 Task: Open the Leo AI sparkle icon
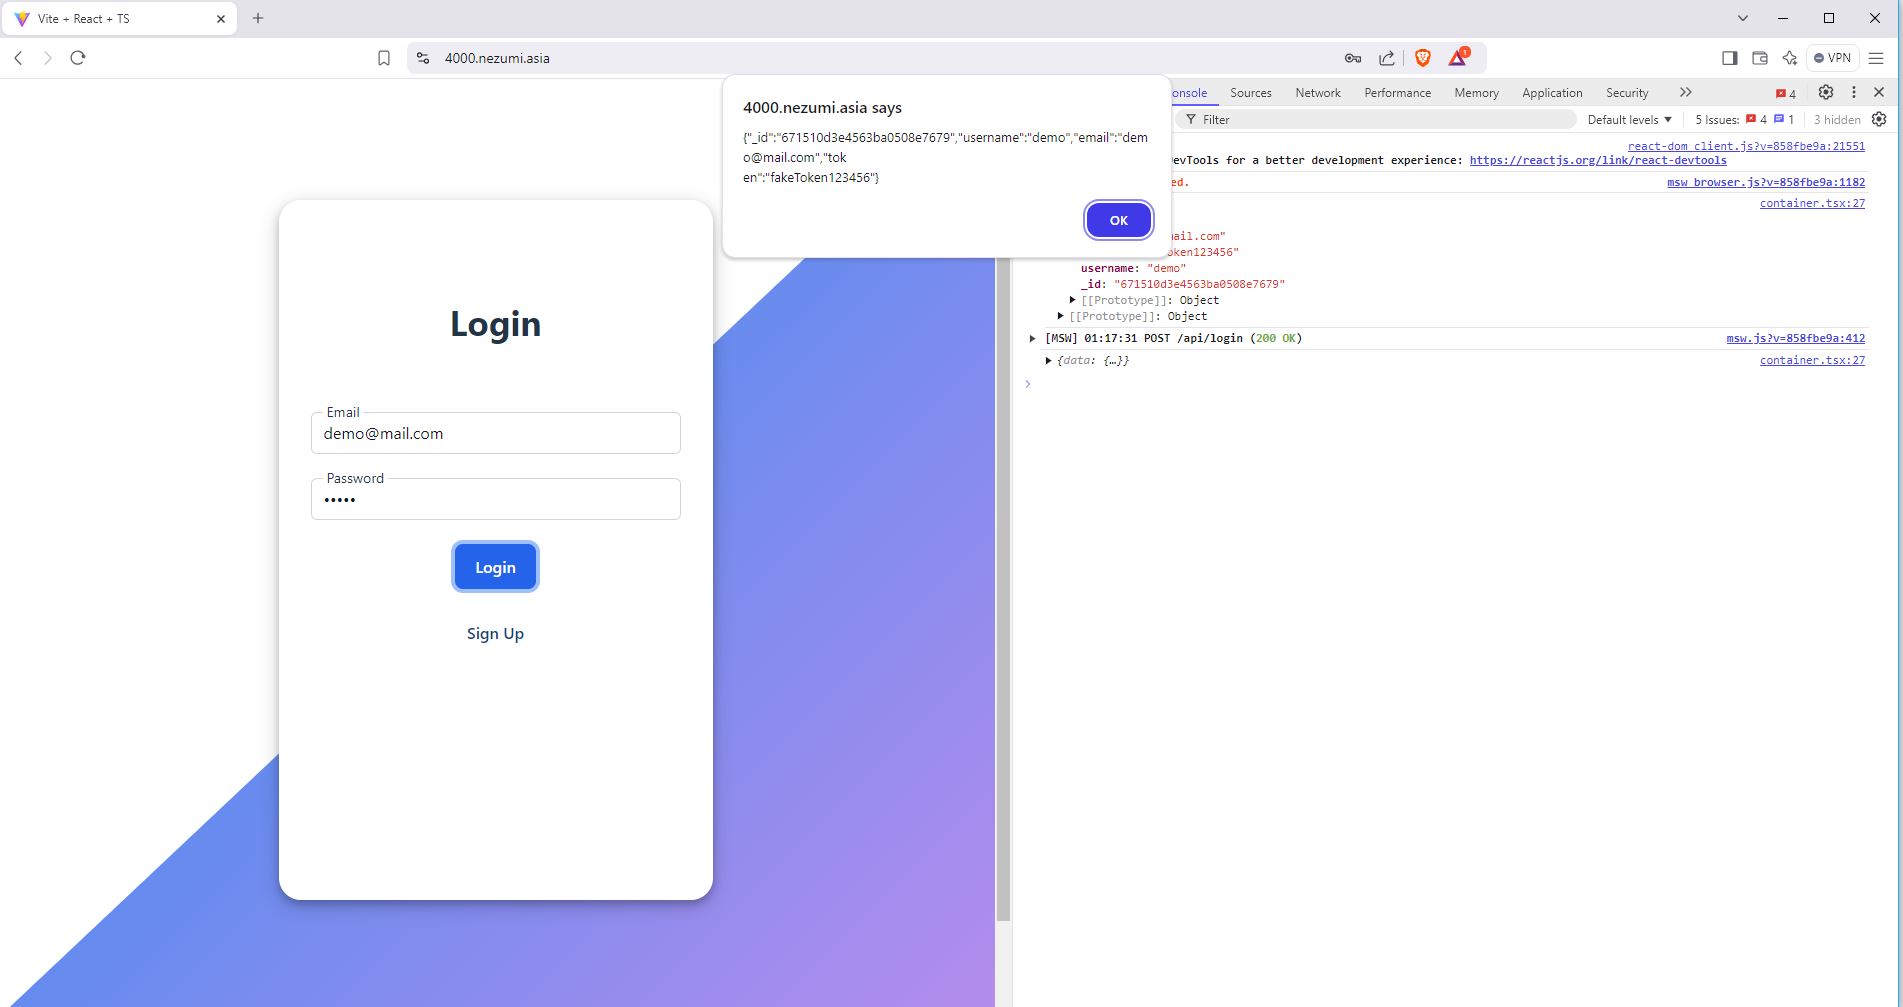(1790, 58)
